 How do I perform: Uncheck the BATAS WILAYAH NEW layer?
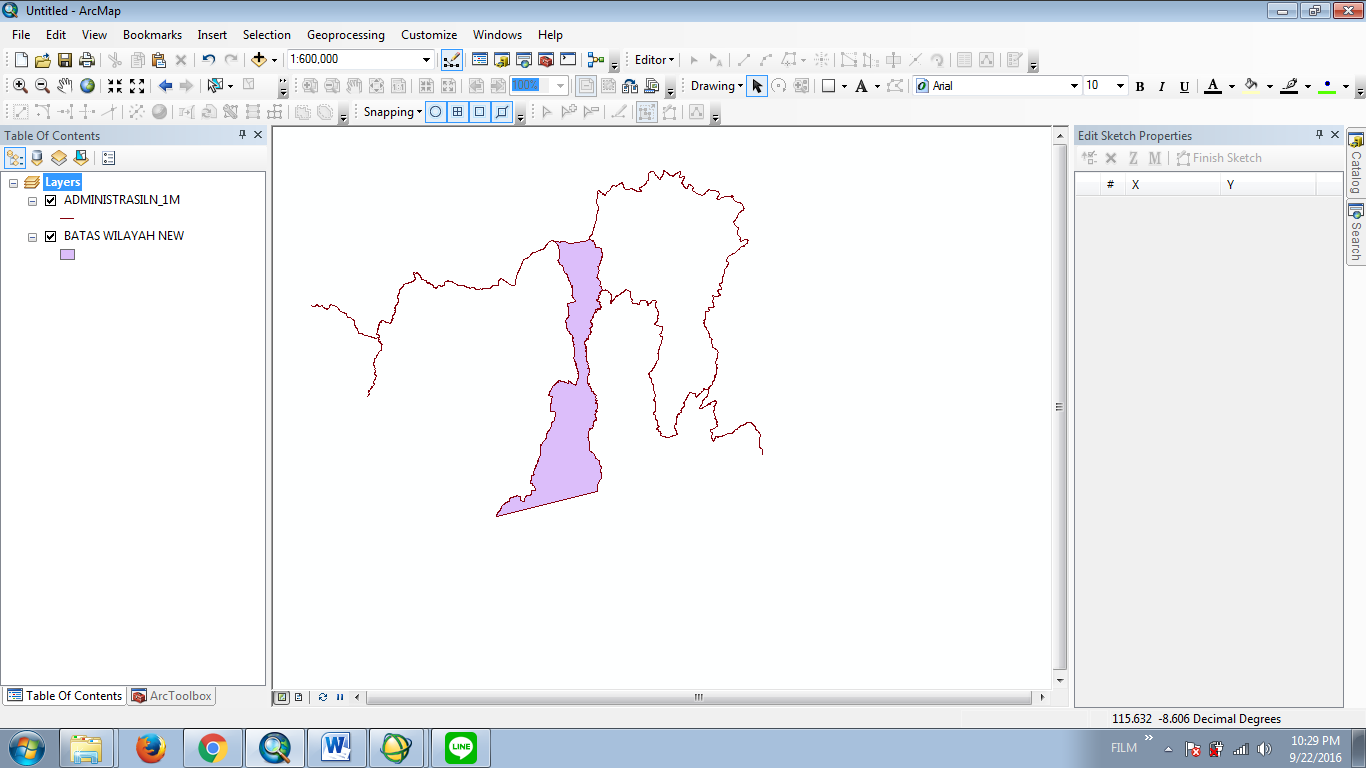(51, 237)
